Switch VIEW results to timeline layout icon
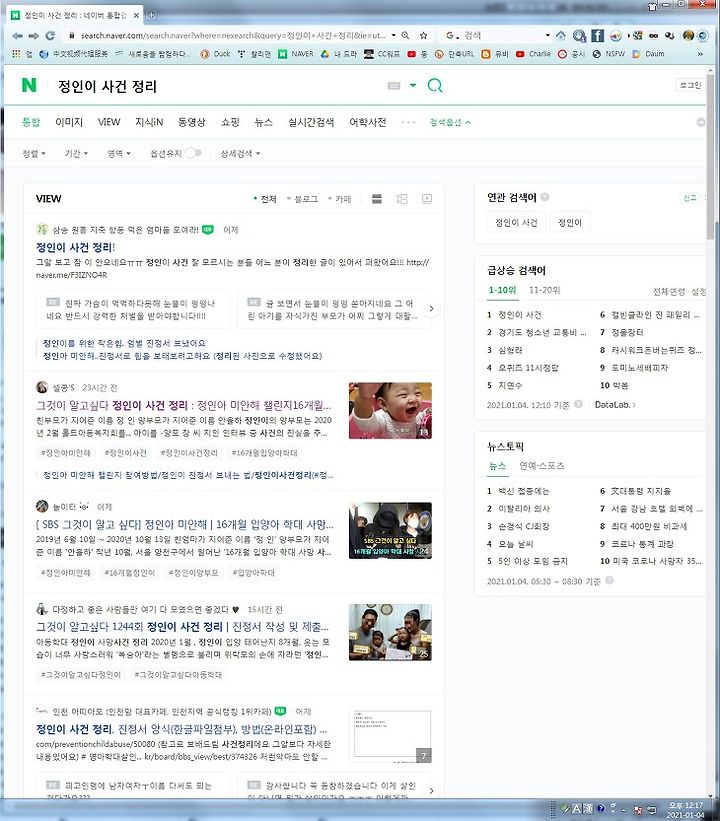Screen dimensions: 720x821 pyautogui.click(x=402, y=198)
